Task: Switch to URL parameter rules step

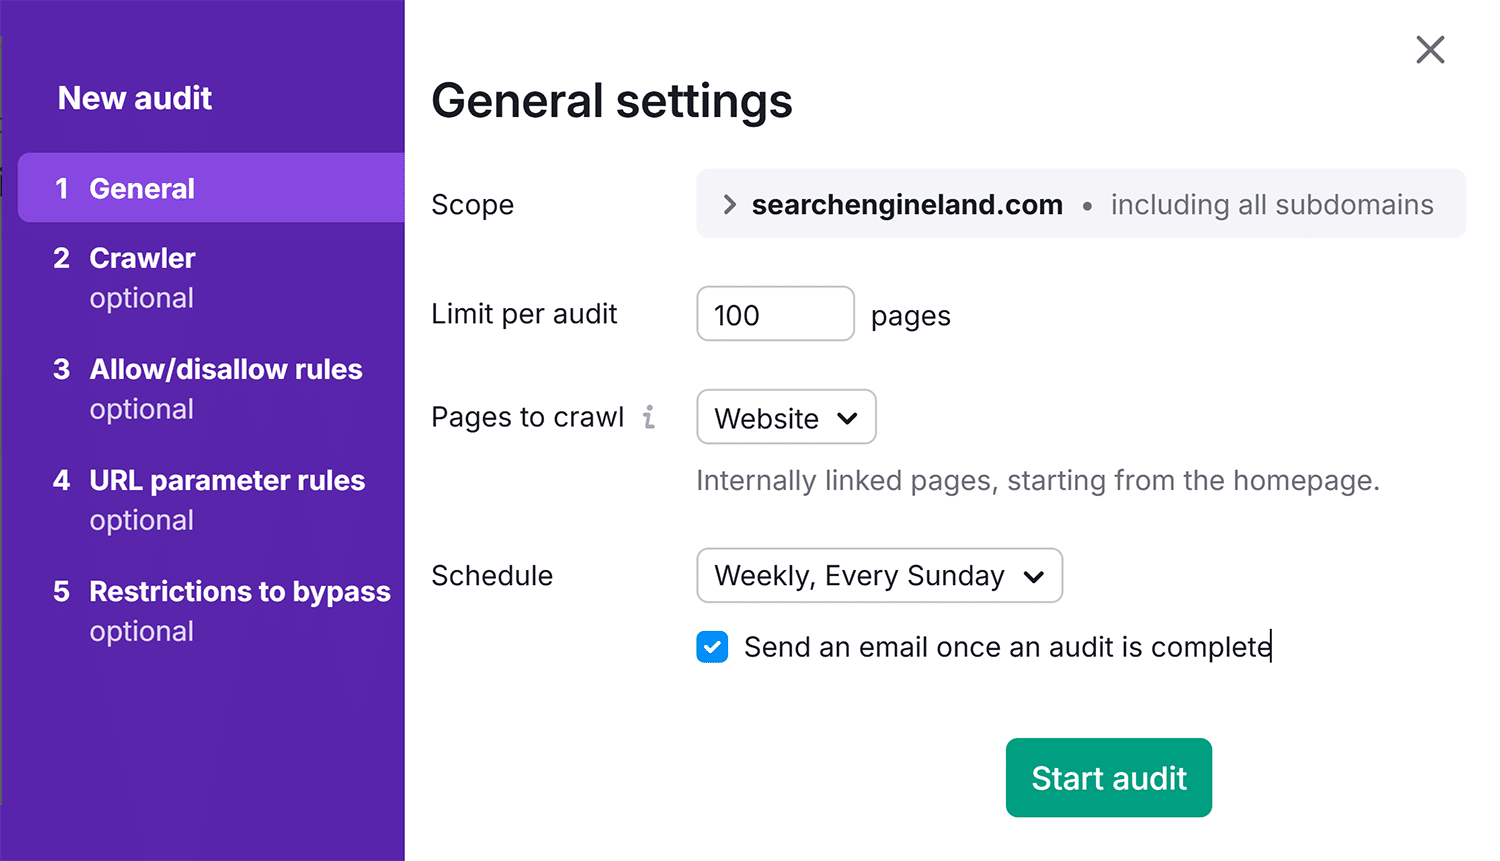Action: 209,499
